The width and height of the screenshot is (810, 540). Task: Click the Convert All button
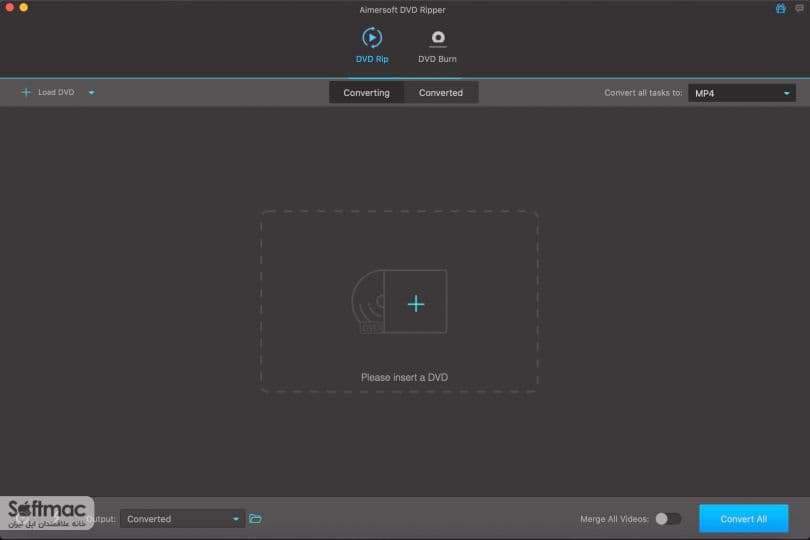(x=743, y=519)
